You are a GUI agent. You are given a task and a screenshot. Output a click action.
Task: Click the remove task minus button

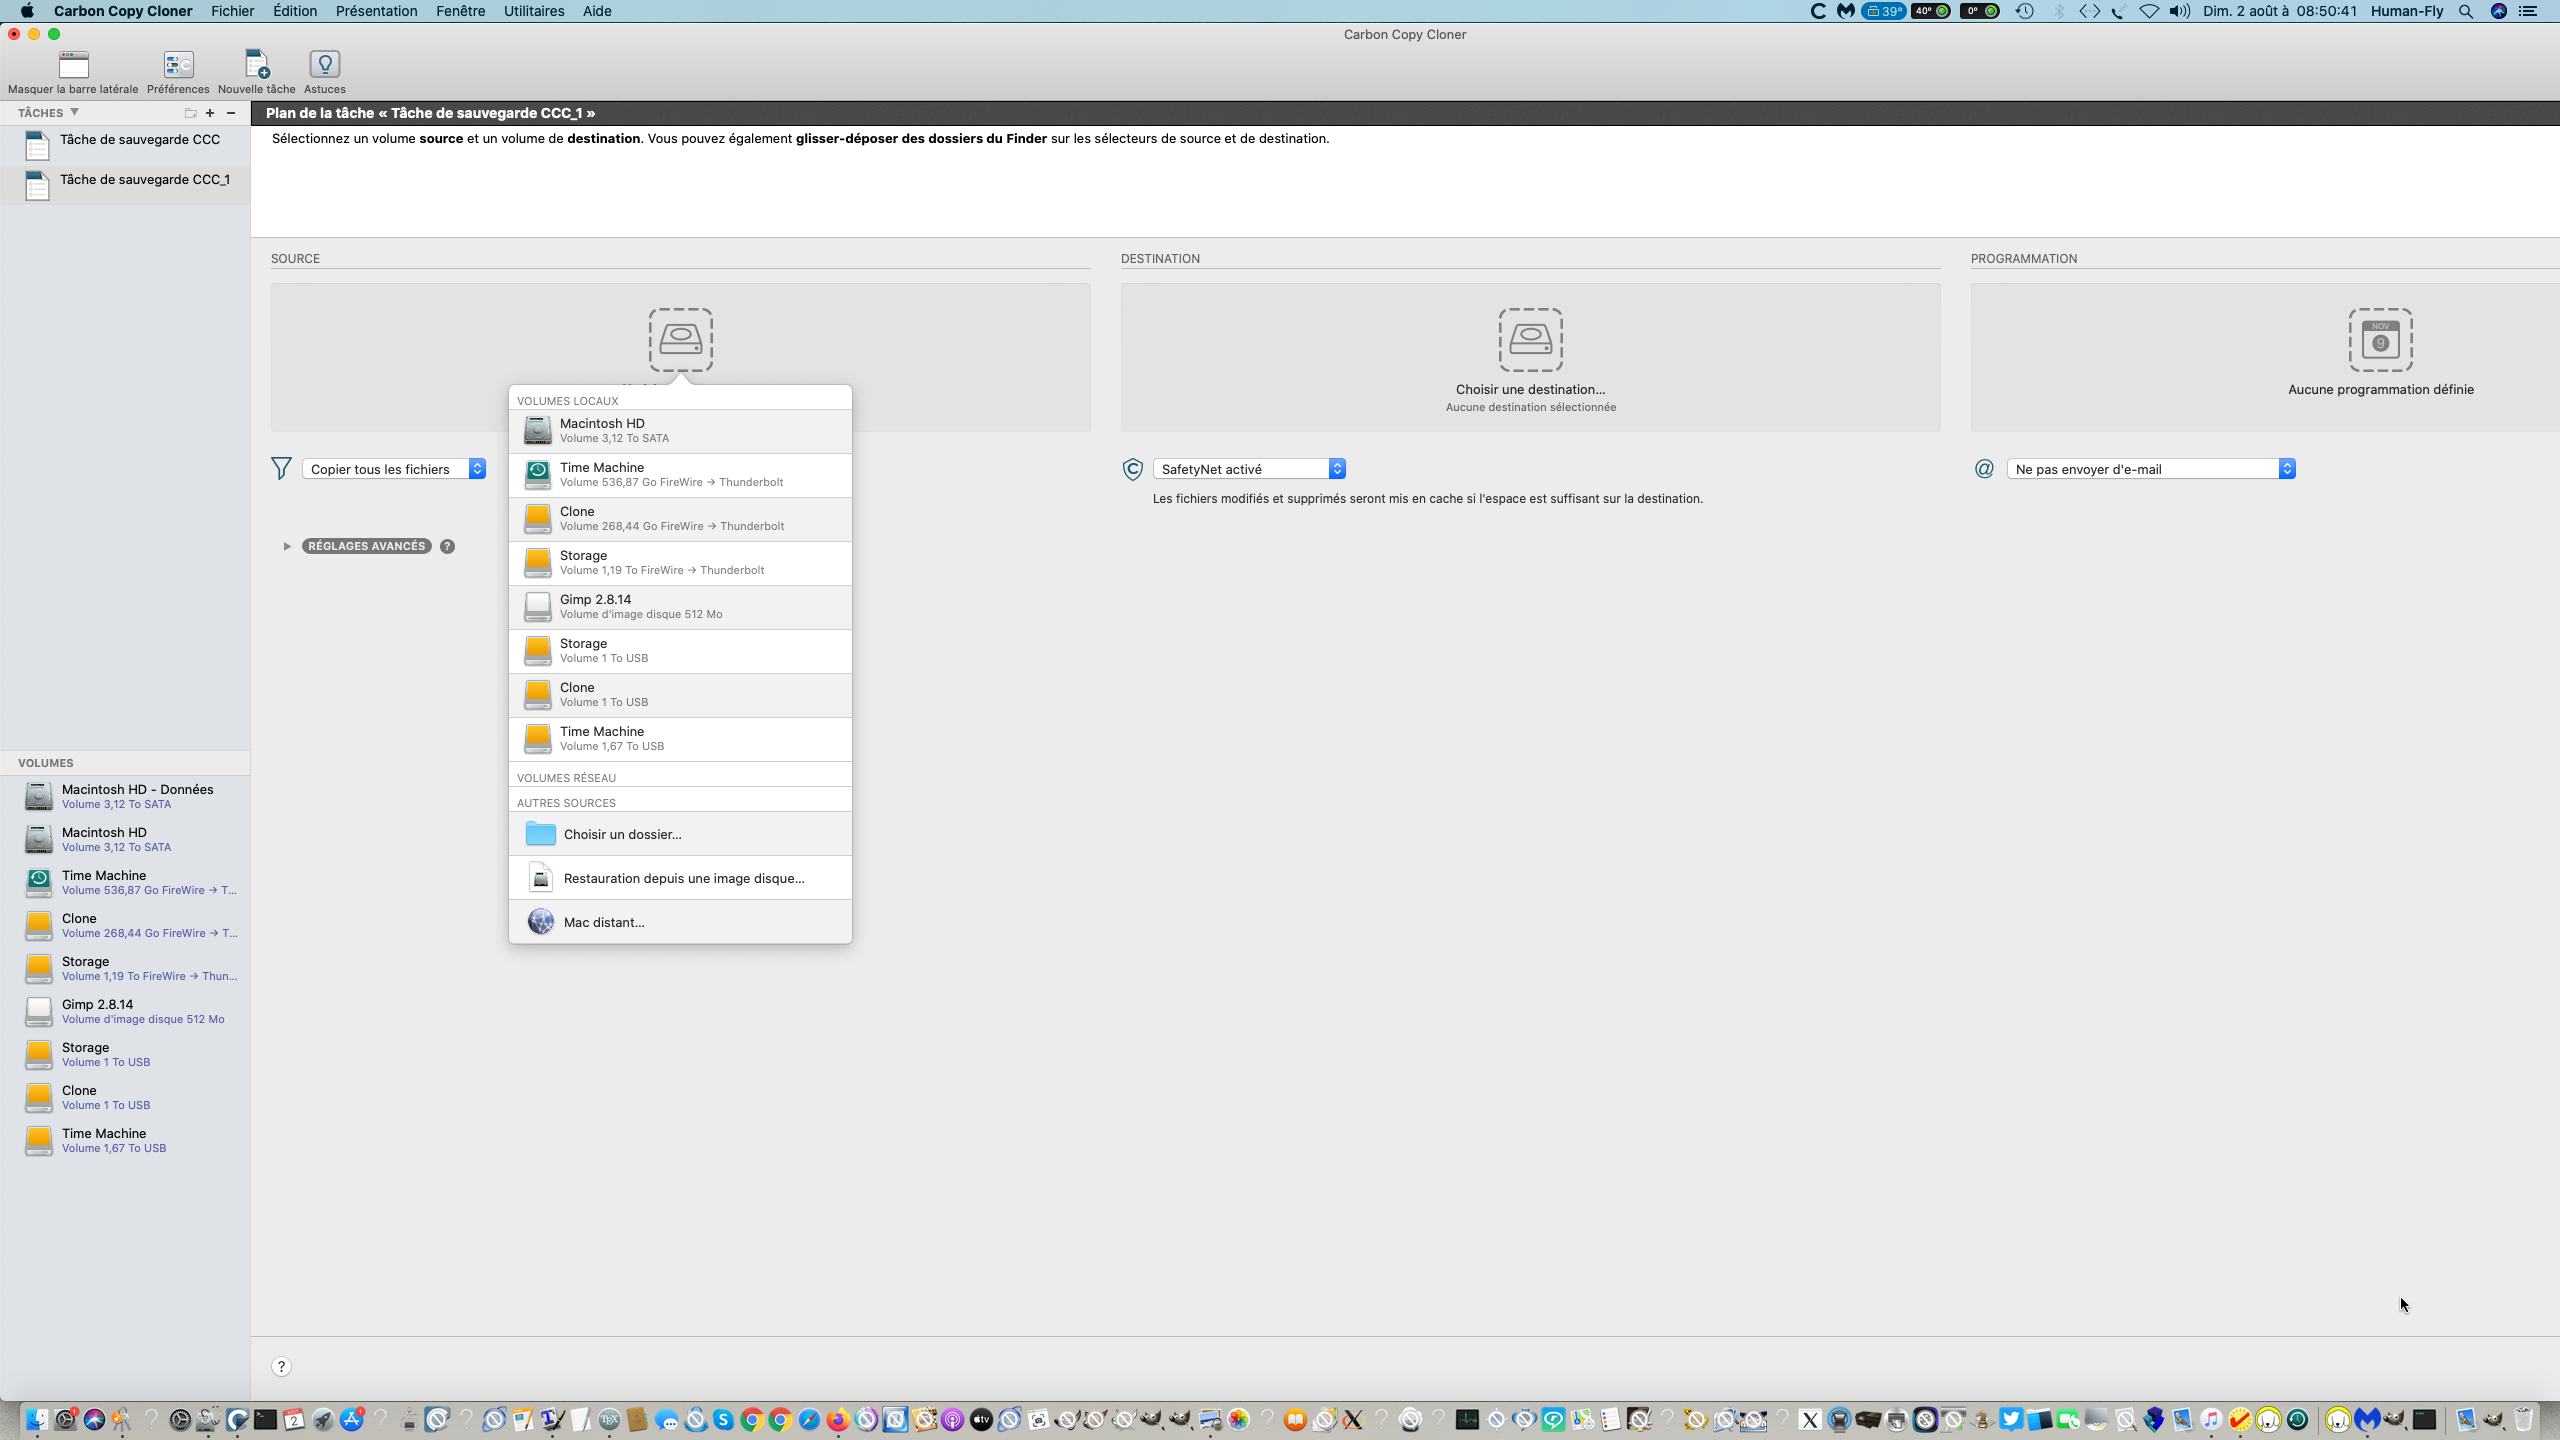[x=231, y=113]
